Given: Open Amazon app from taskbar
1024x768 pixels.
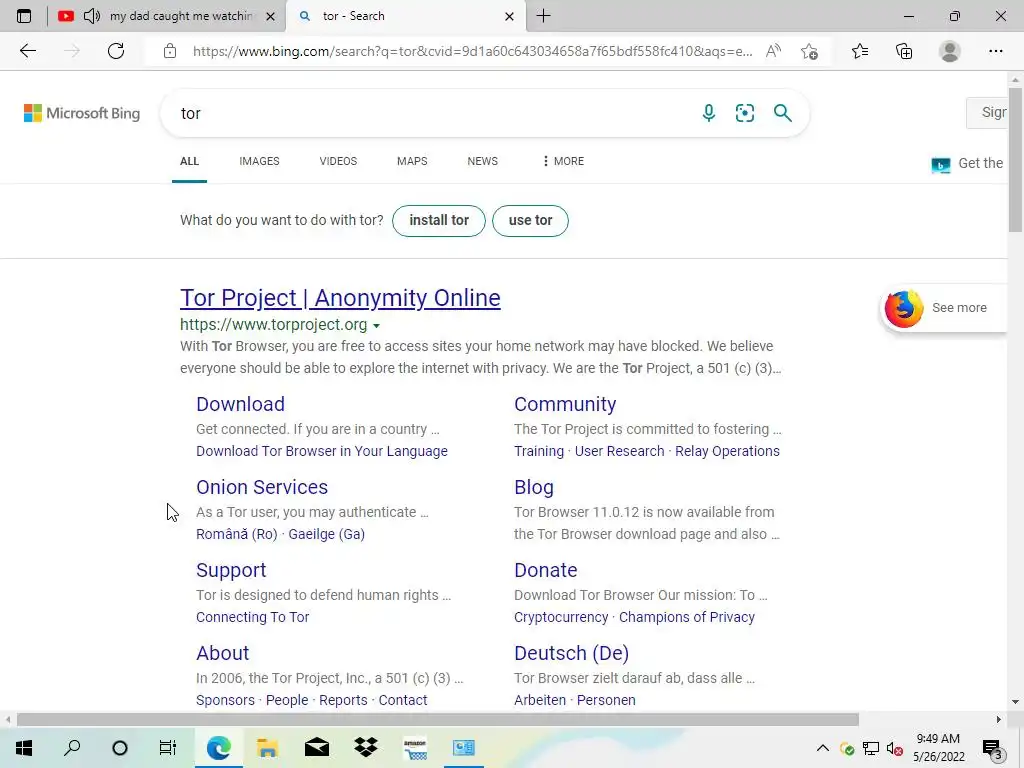Looking at the screenshot, I should point(415,748).
